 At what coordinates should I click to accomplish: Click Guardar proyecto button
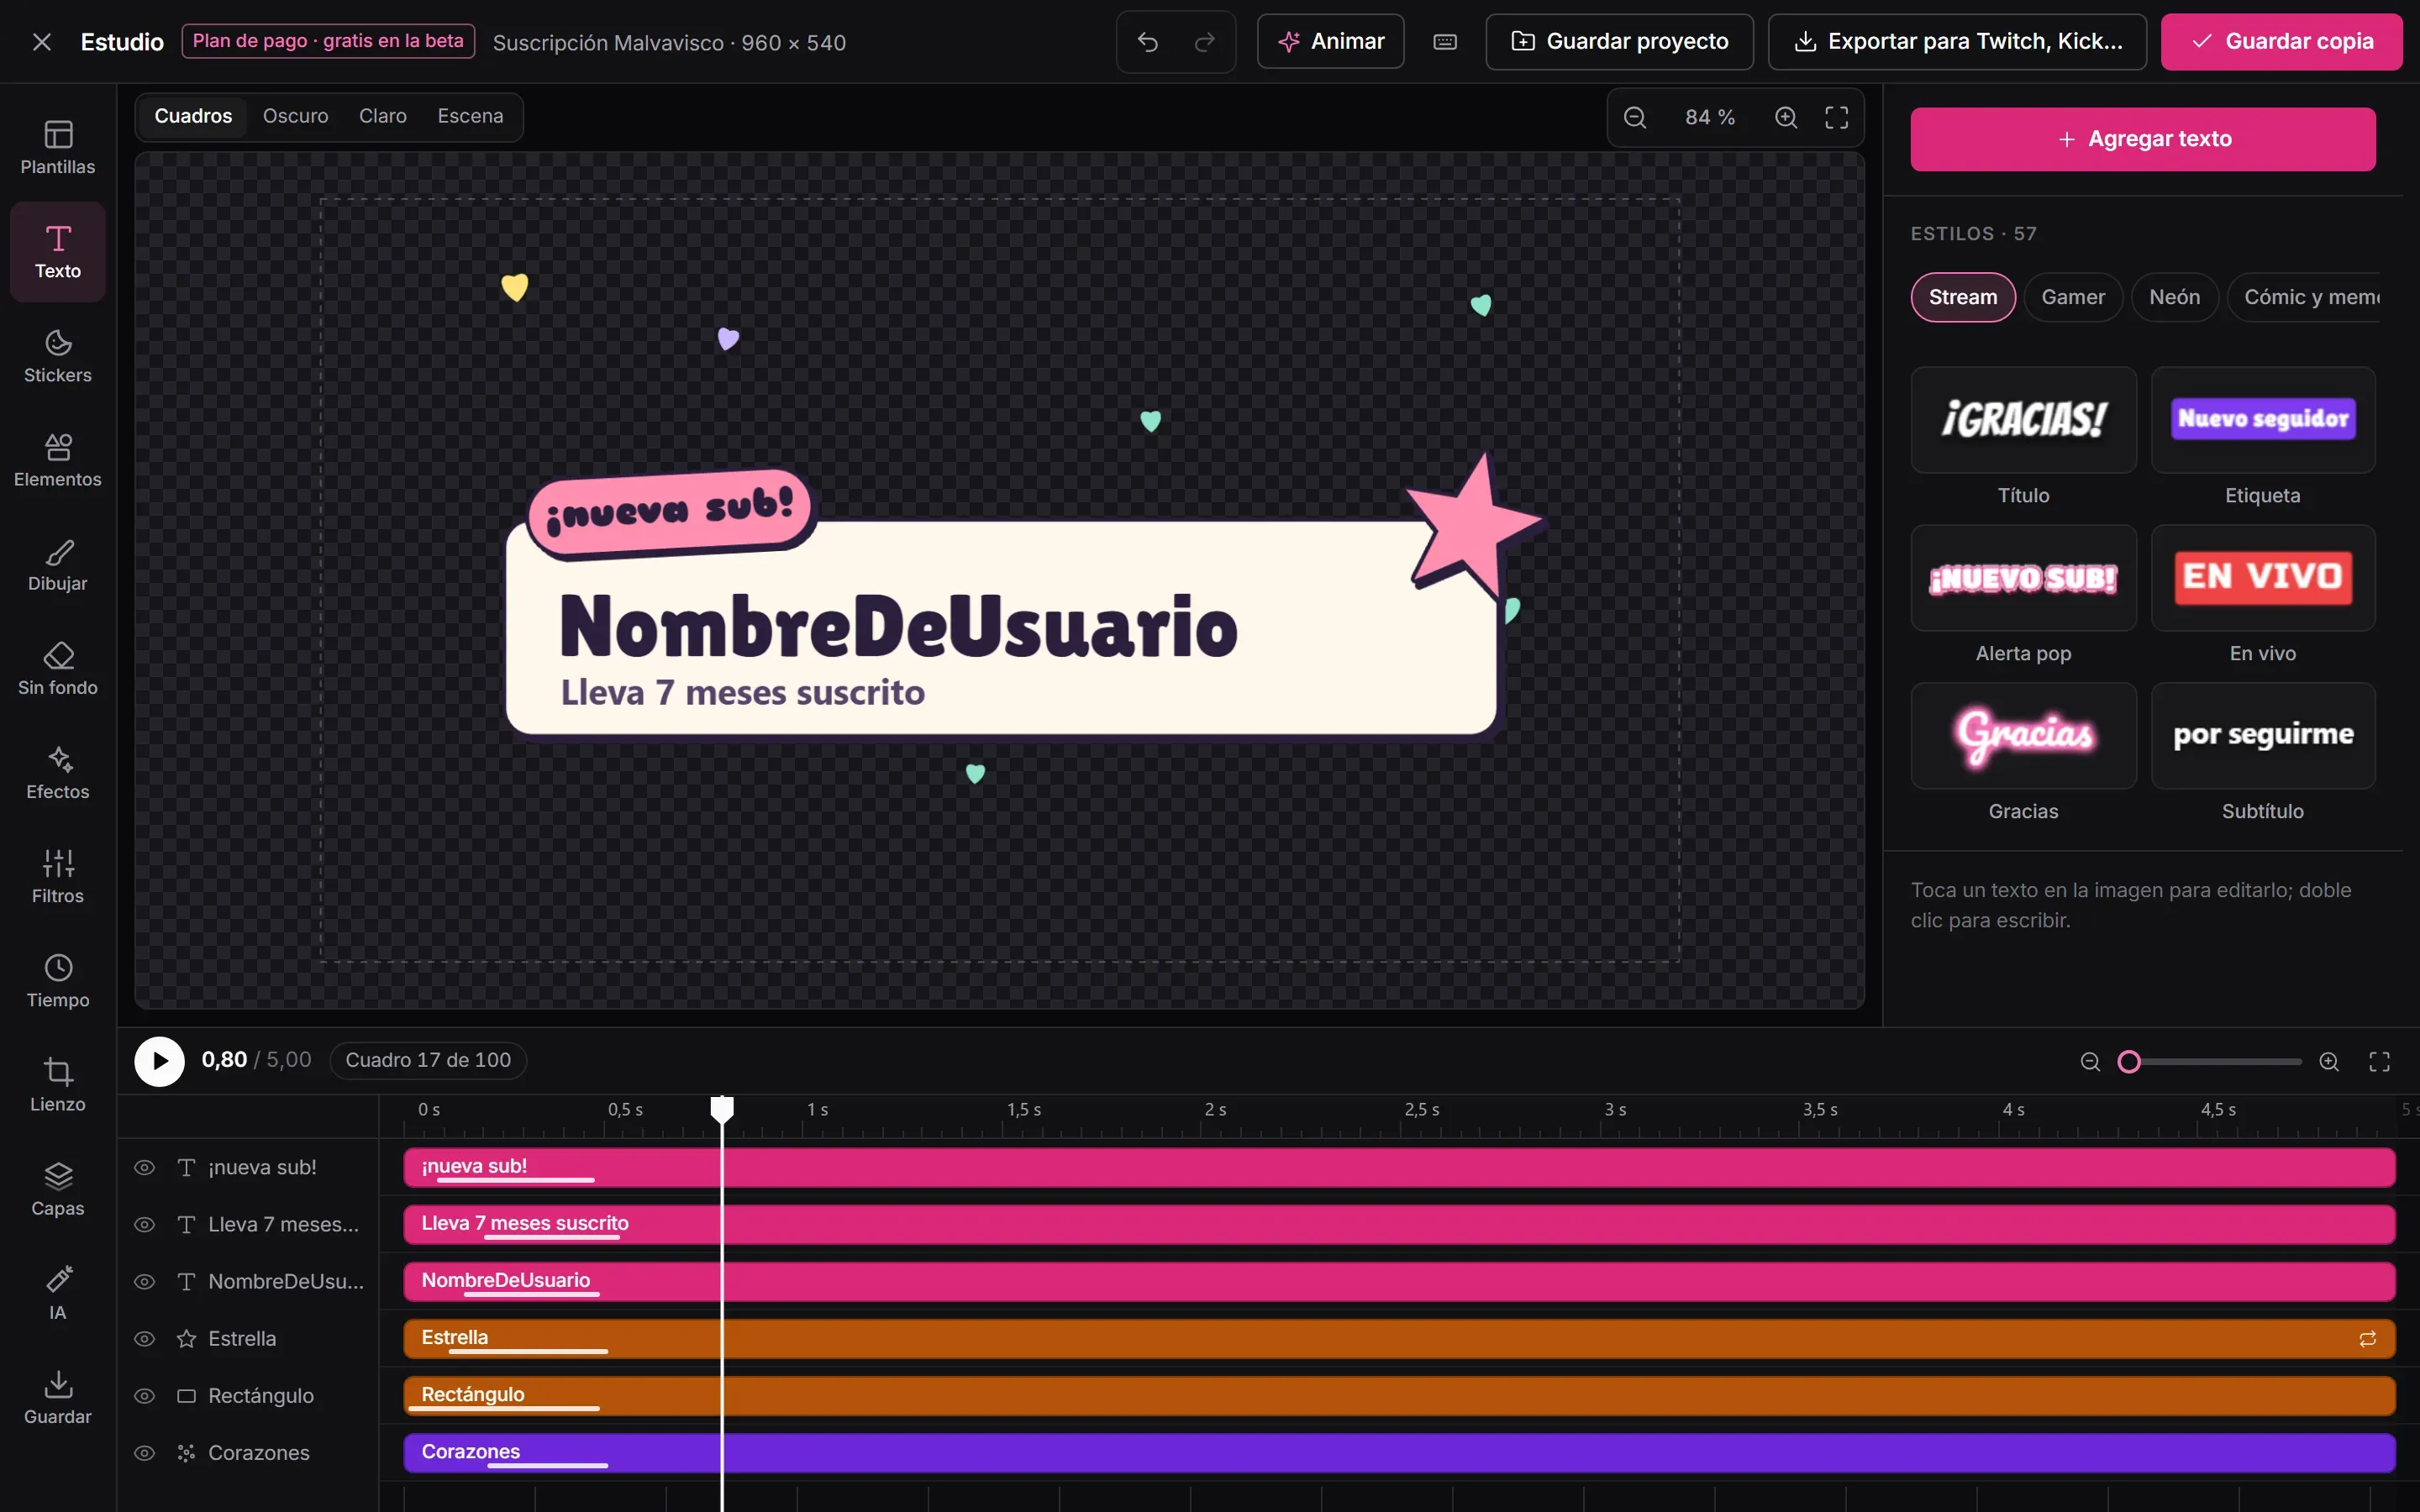coord(1619,42)
